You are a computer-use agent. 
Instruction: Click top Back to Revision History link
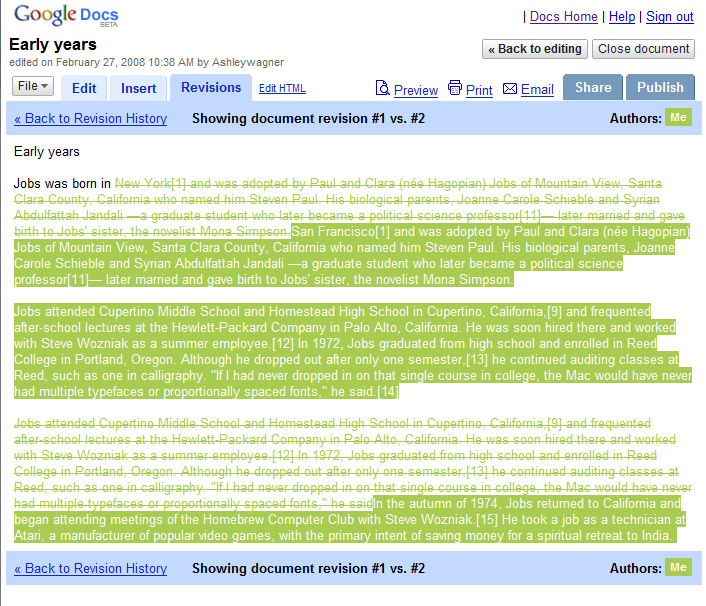(91, 118)
